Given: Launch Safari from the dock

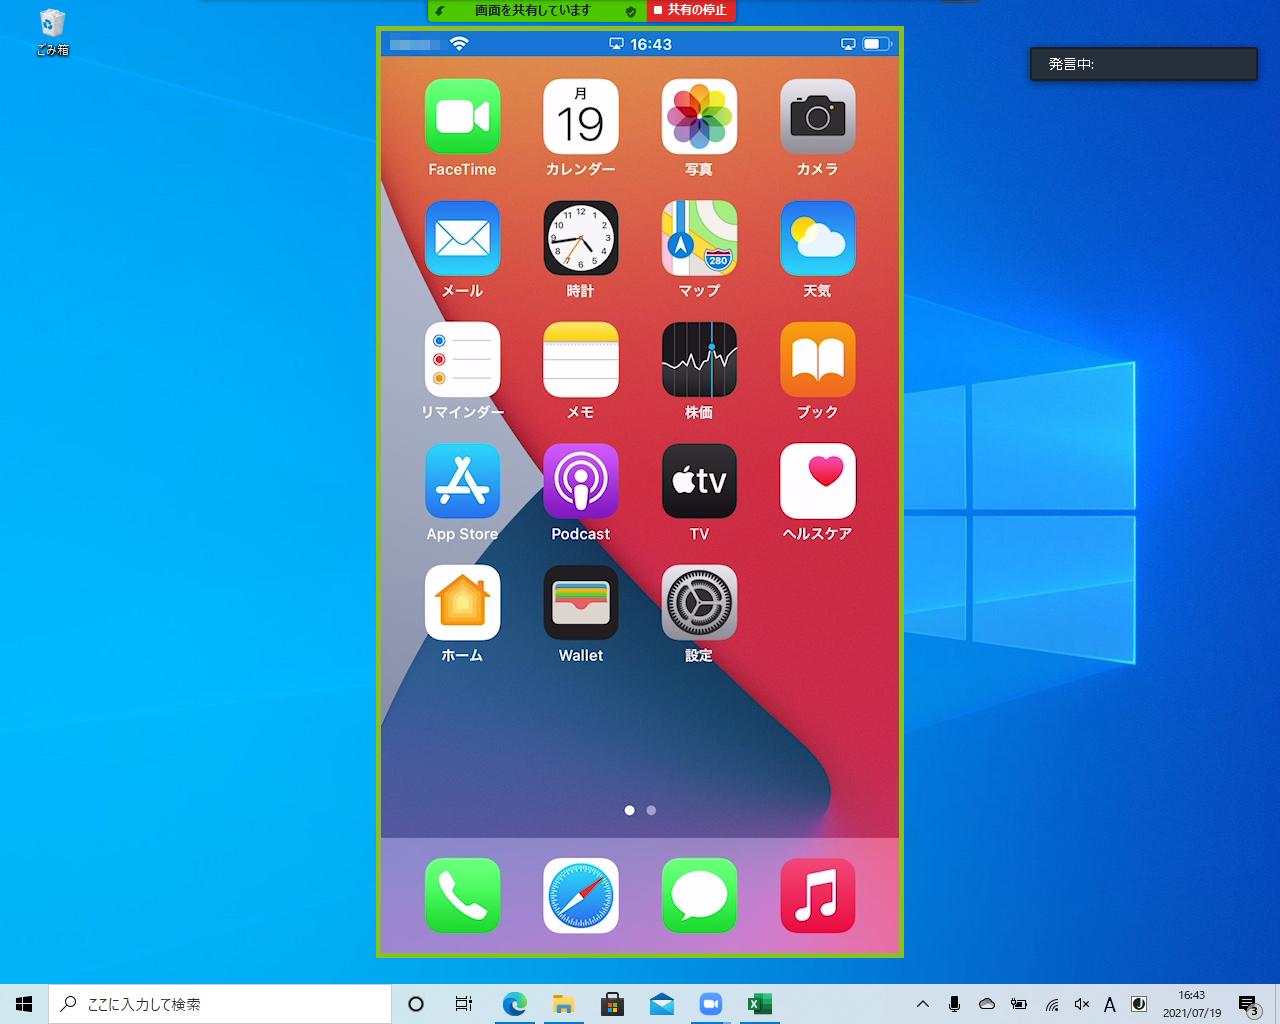Looking at the screenshot, I should click(581, 895).
